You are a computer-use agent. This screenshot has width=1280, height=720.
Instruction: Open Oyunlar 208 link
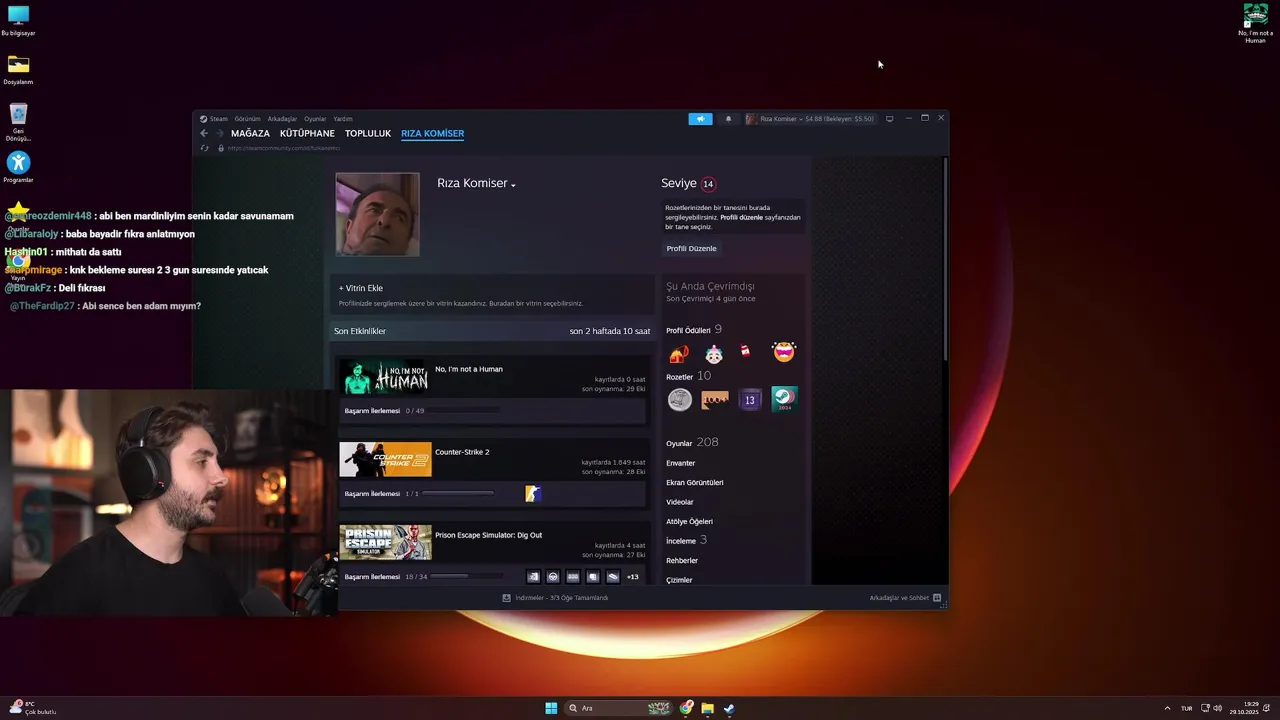[692, 443]
